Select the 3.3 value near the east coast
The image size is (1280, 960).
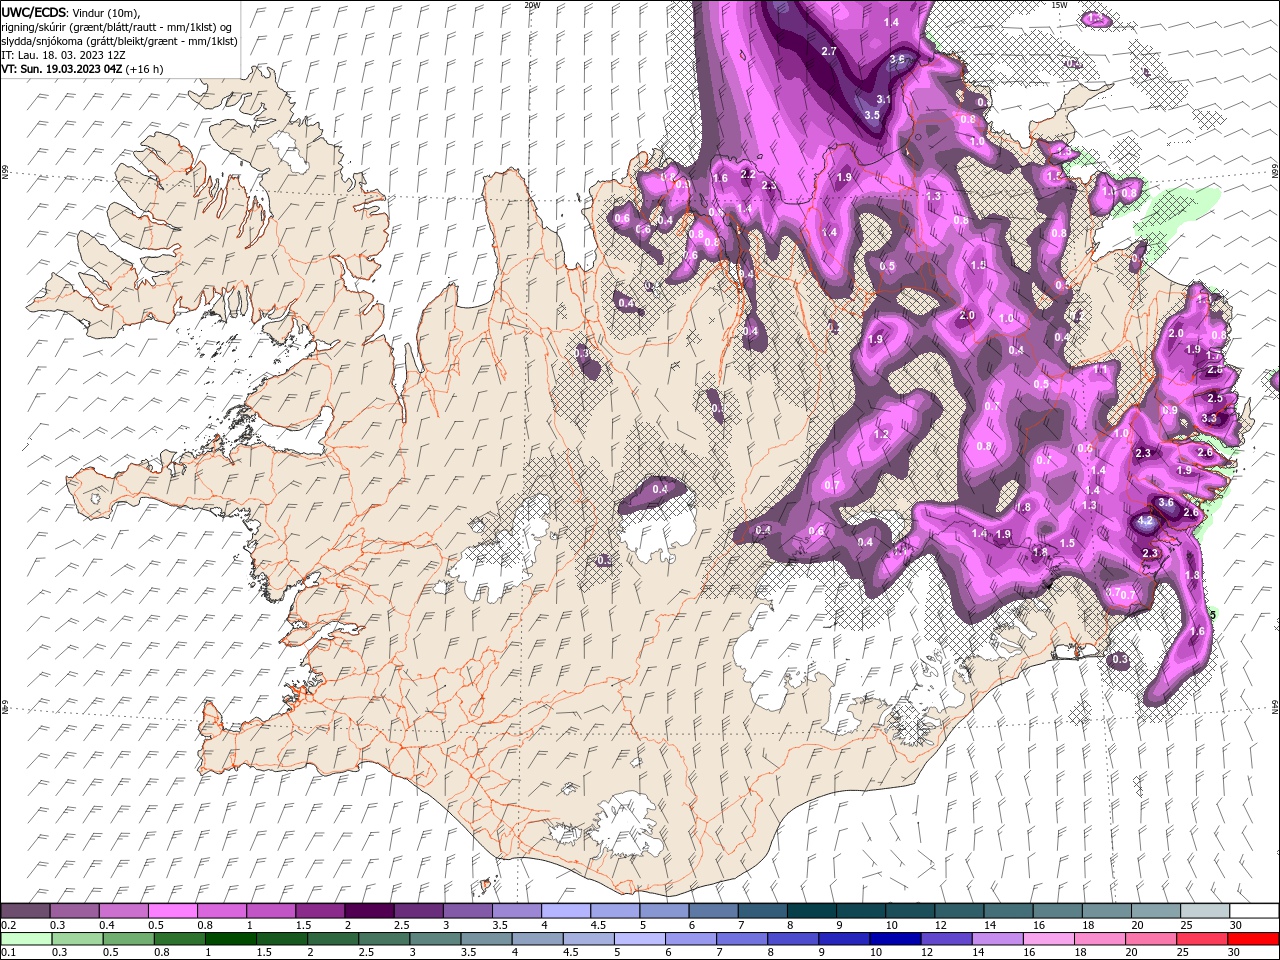click(1209, 418)
